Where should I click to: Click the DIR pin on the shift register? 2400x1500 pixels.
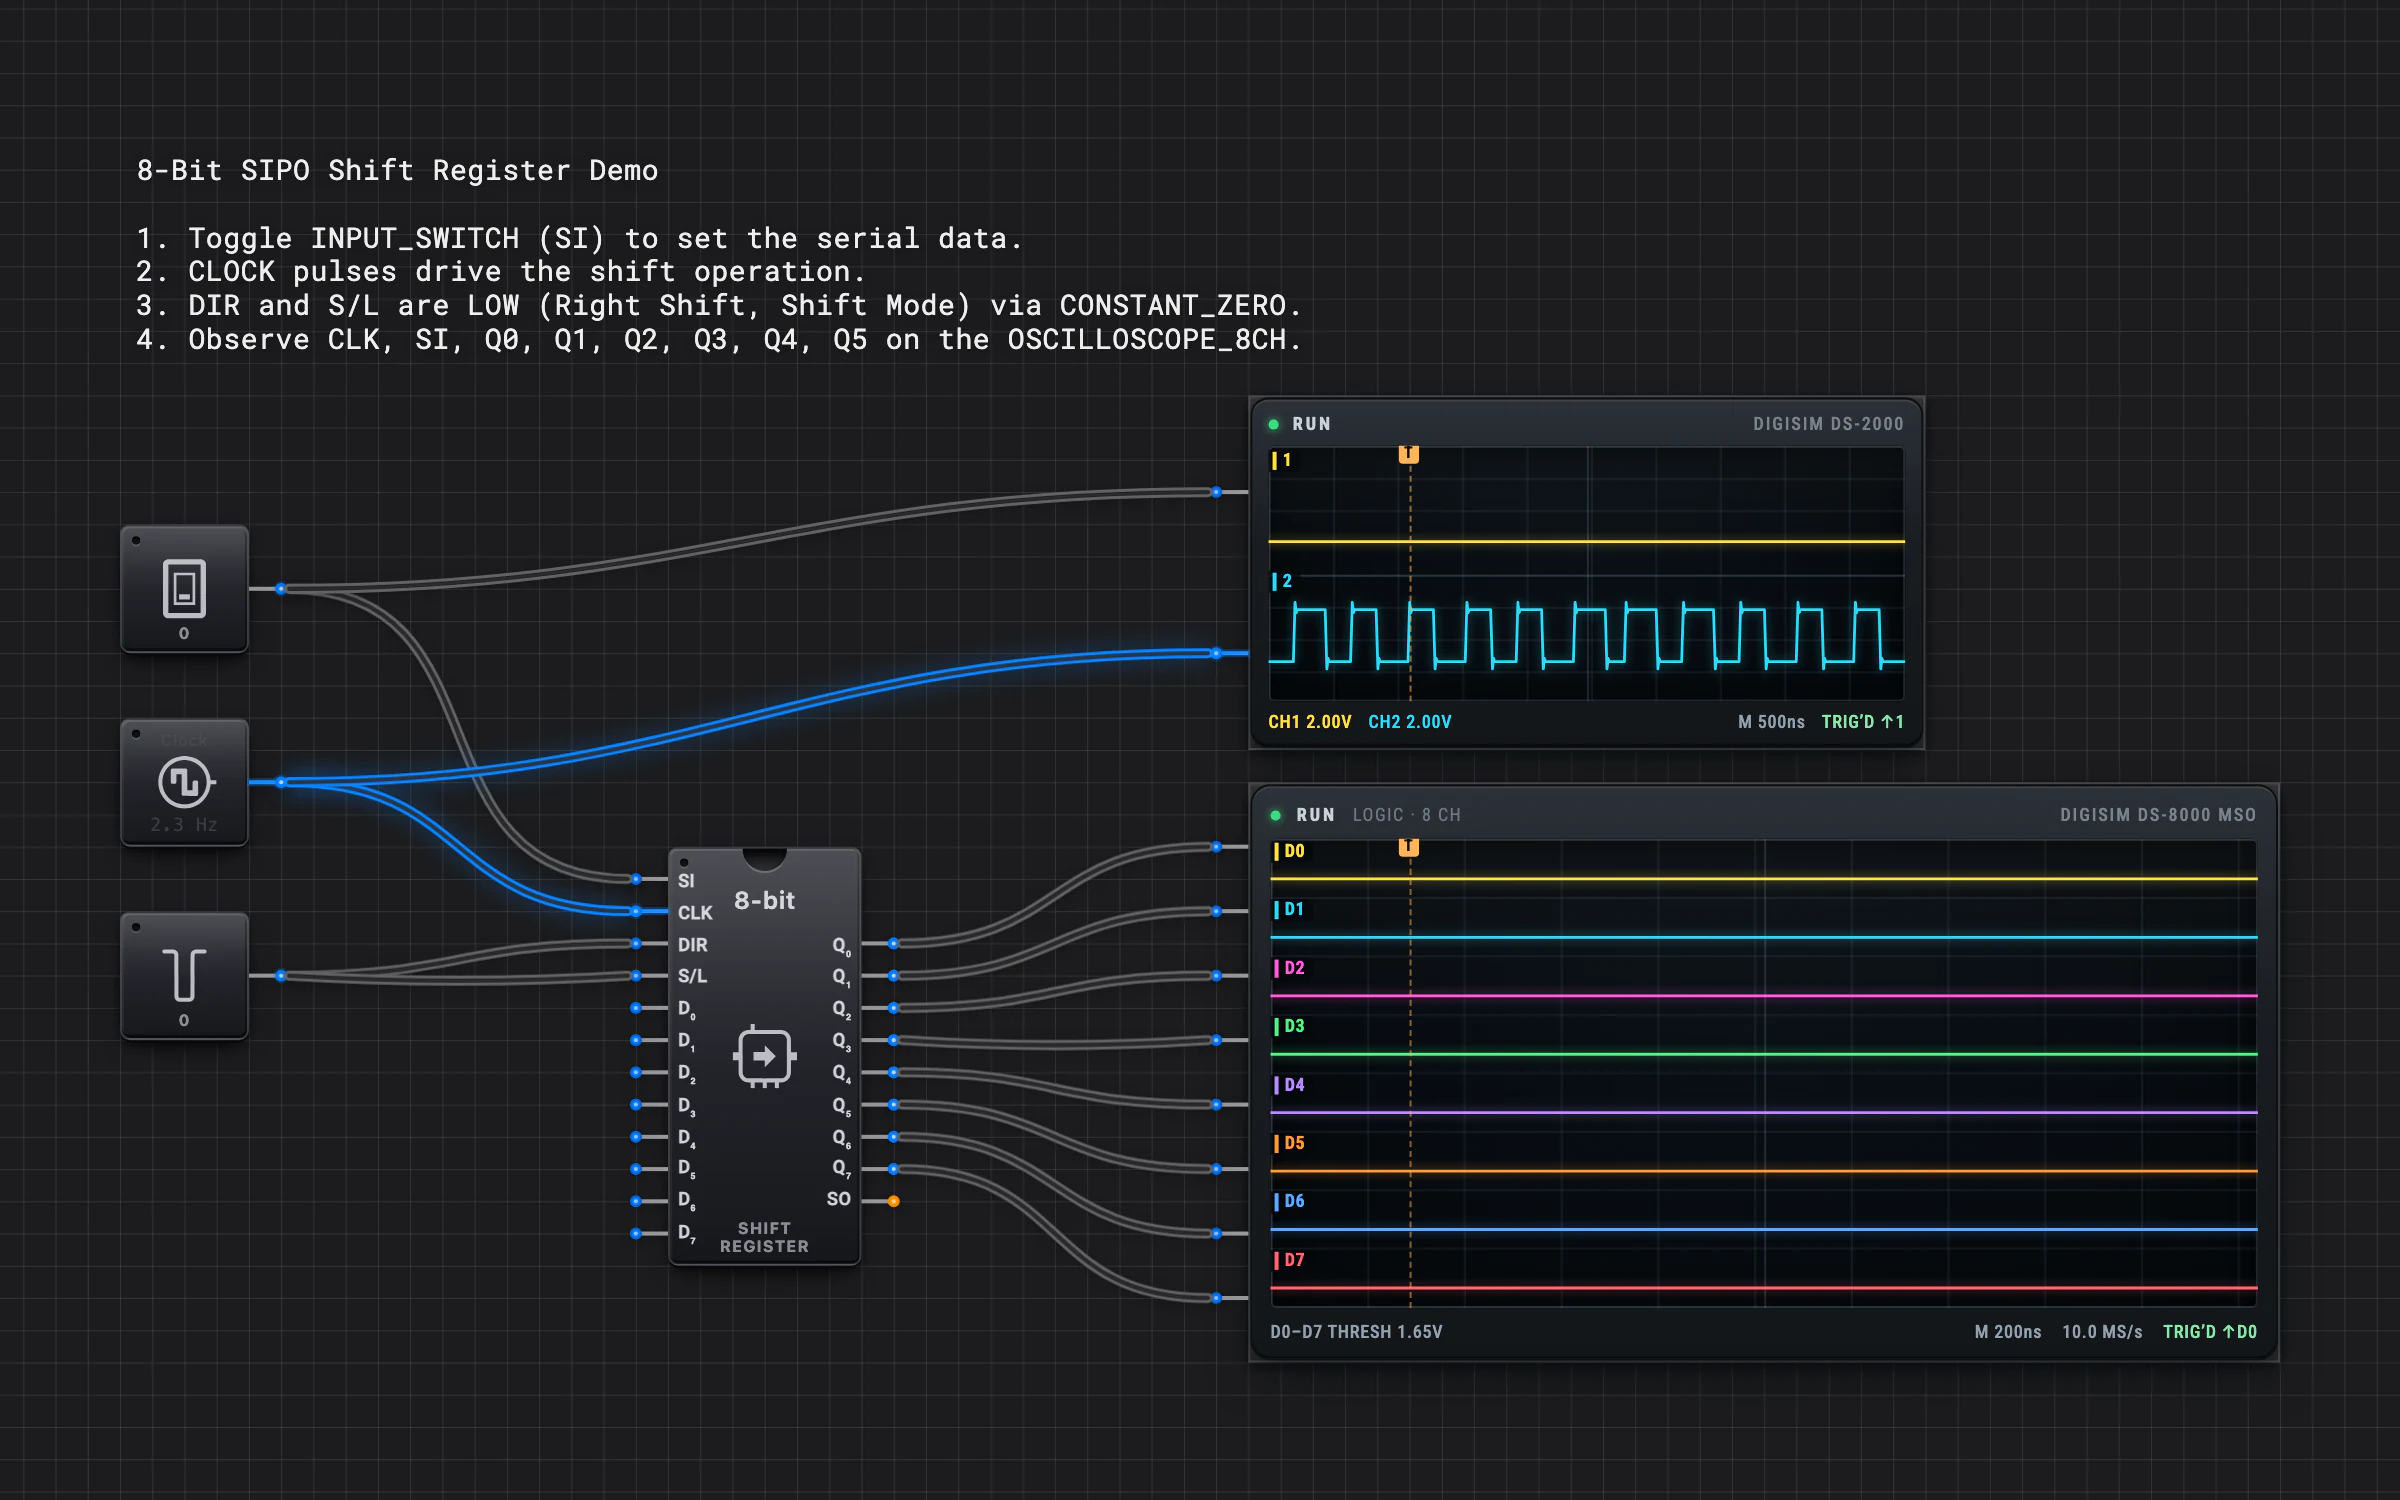coord(636,943)
